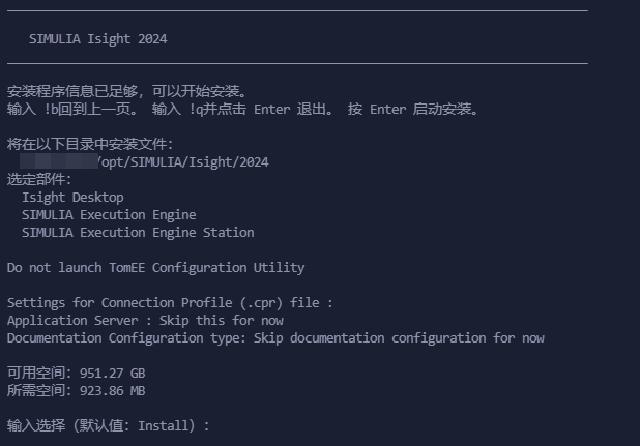Image resolution: width=640 pixels, height=446 pixels.
Task: Click the SIMULIA Execution Engine line
Action: 109,215
